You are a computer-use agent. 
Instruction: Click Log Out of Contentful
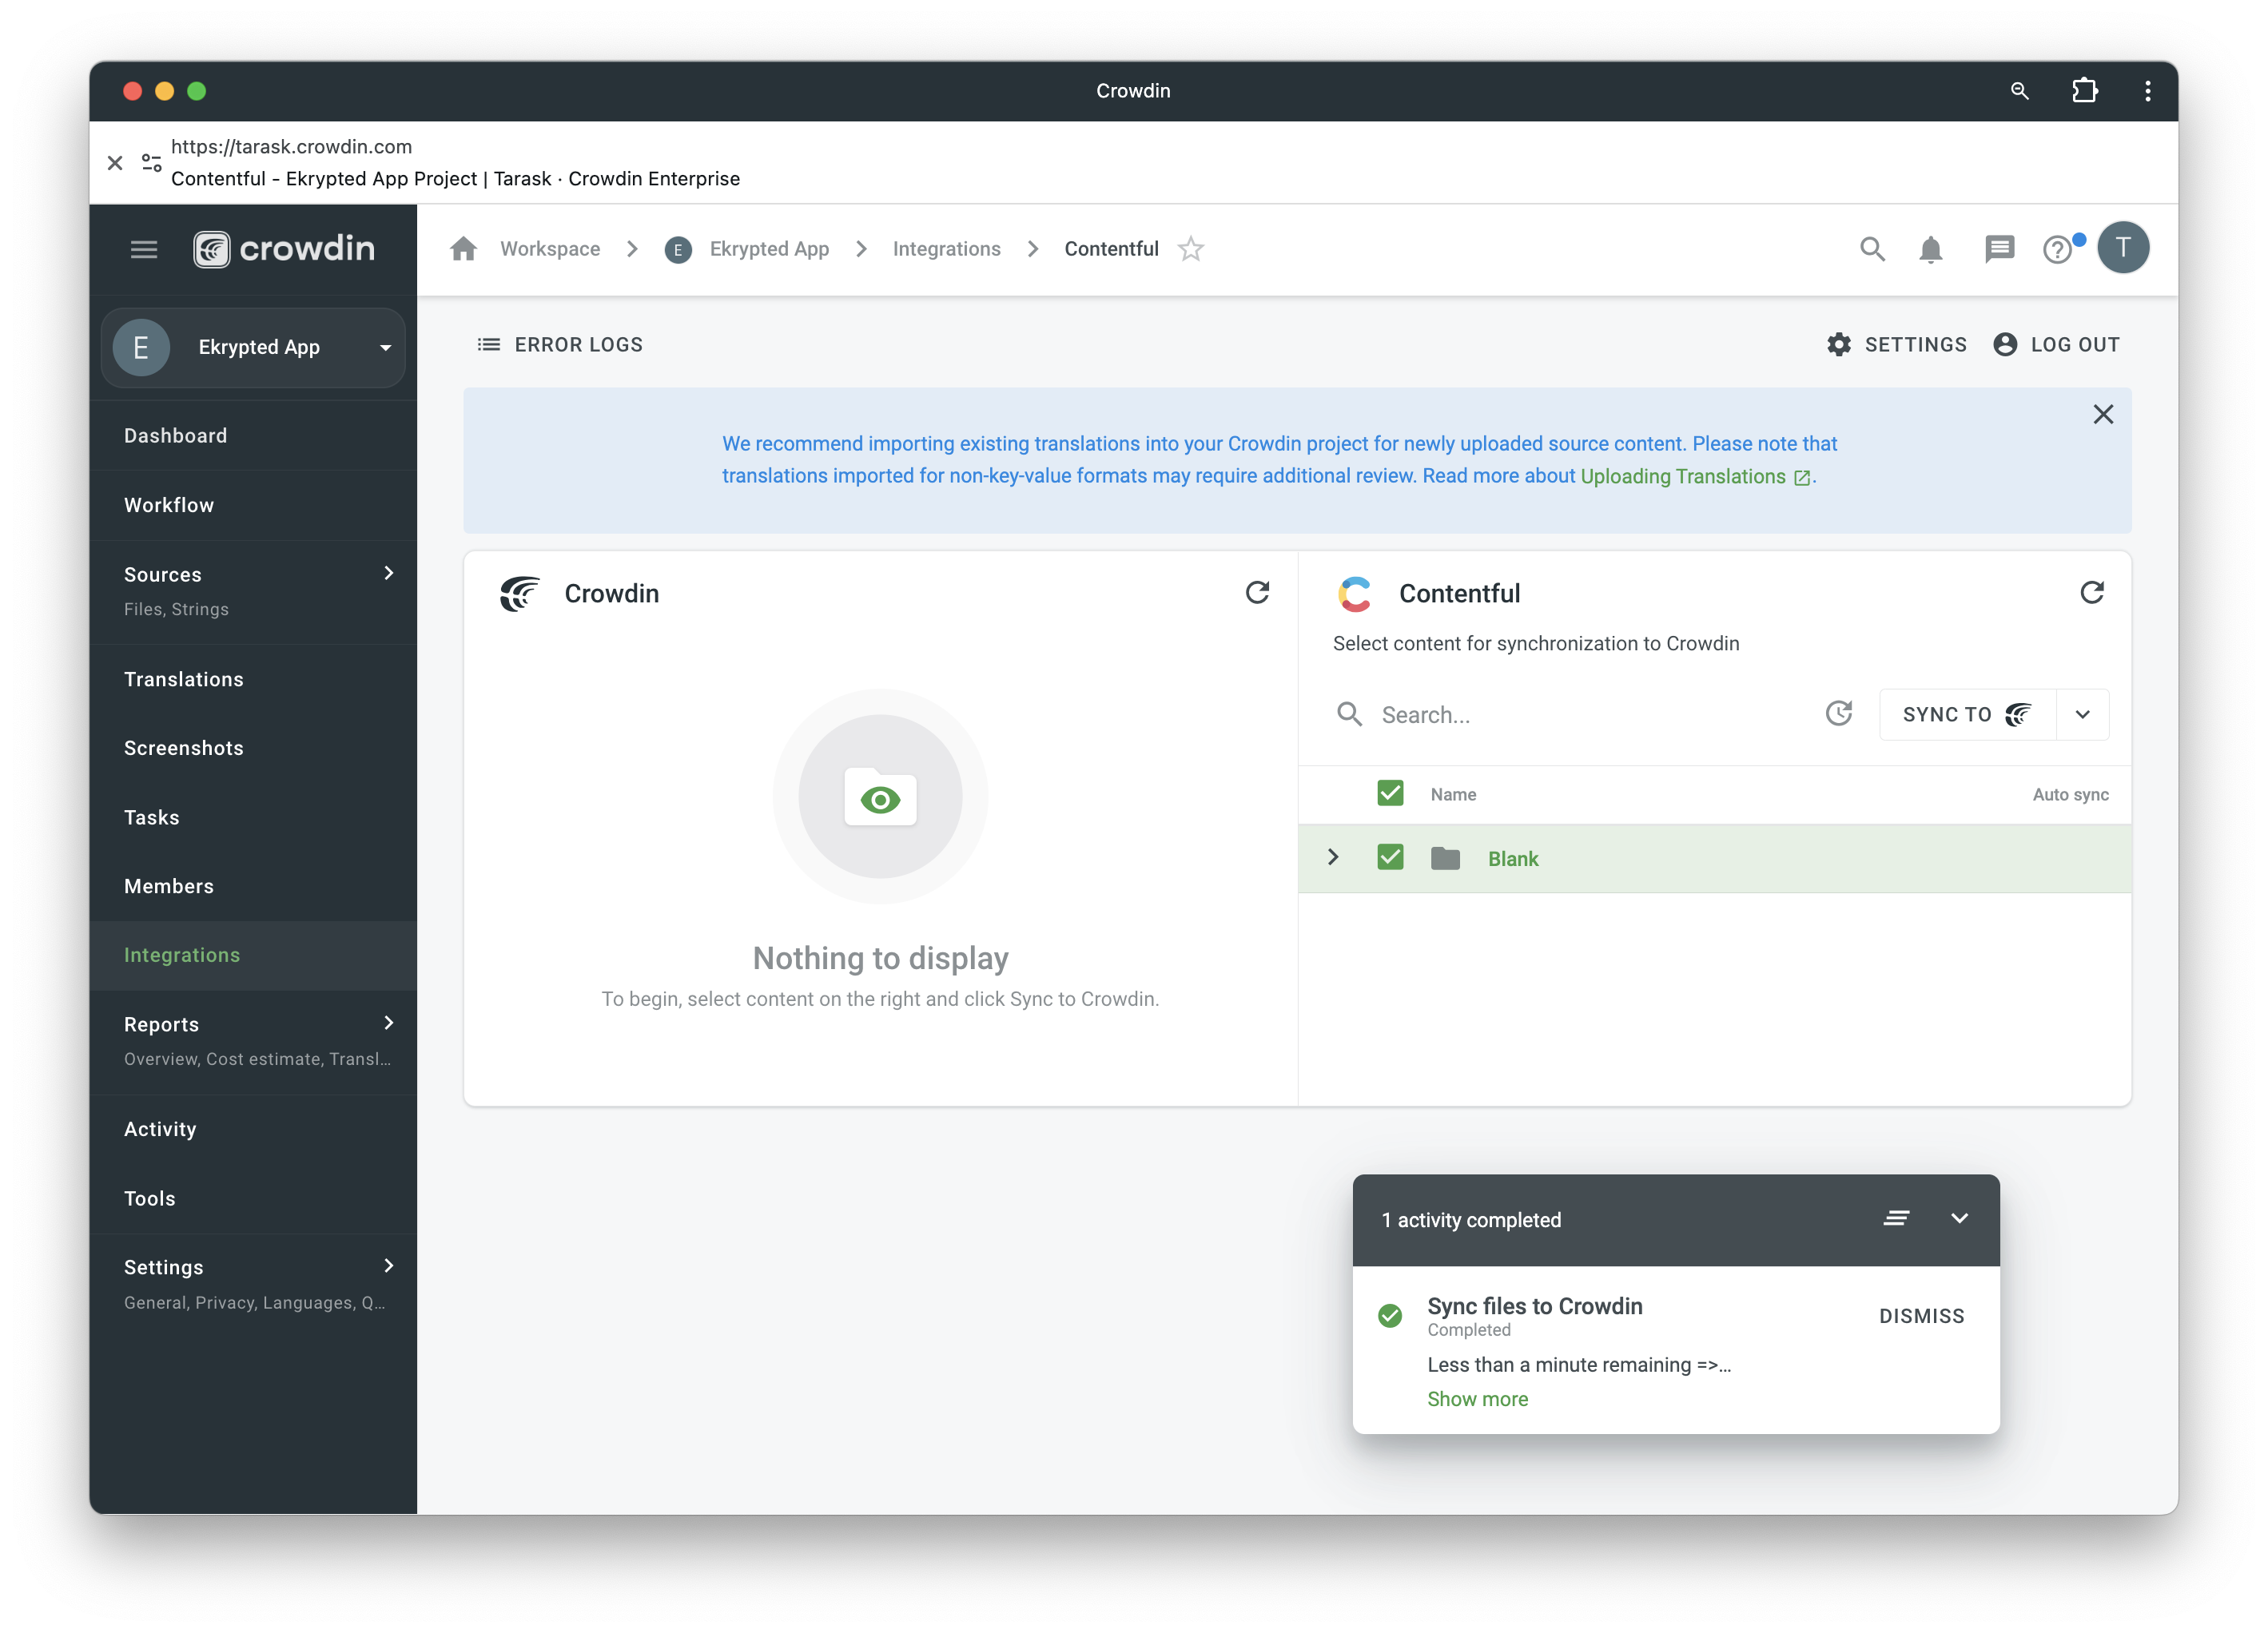pos(2056,345)
